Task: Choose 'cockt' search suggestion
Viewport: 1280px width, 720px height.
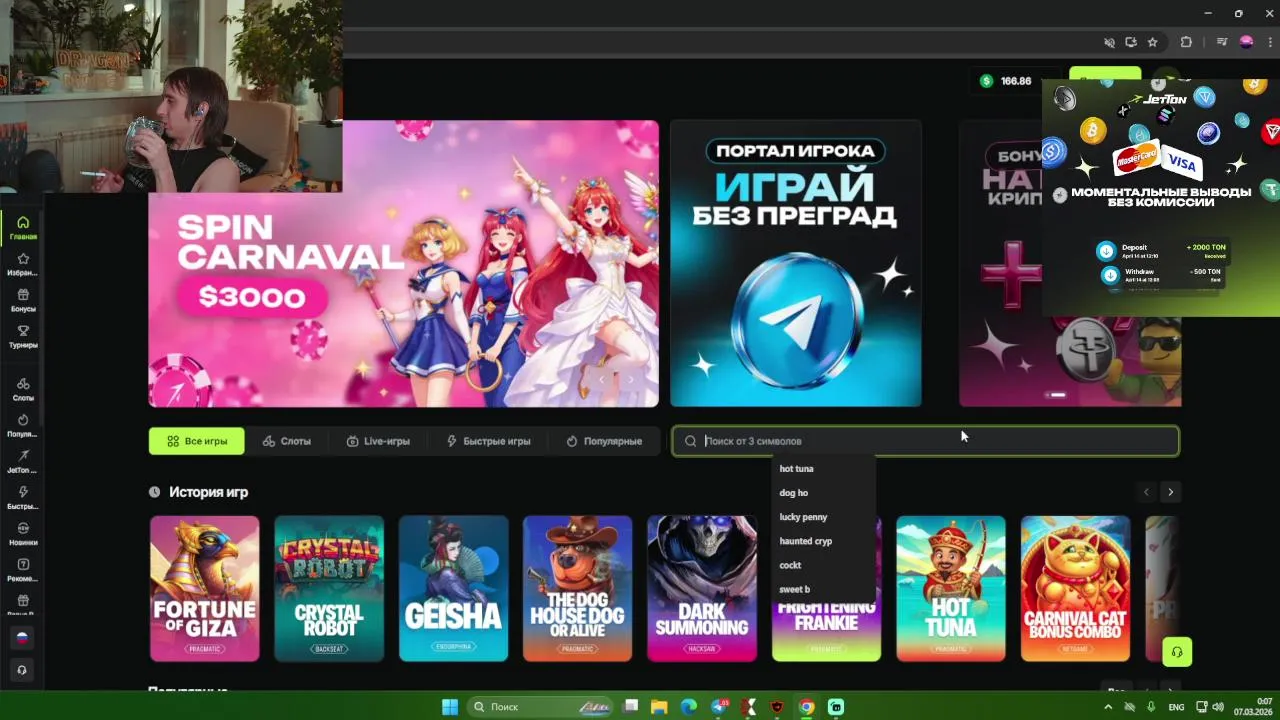Action: 790,565
